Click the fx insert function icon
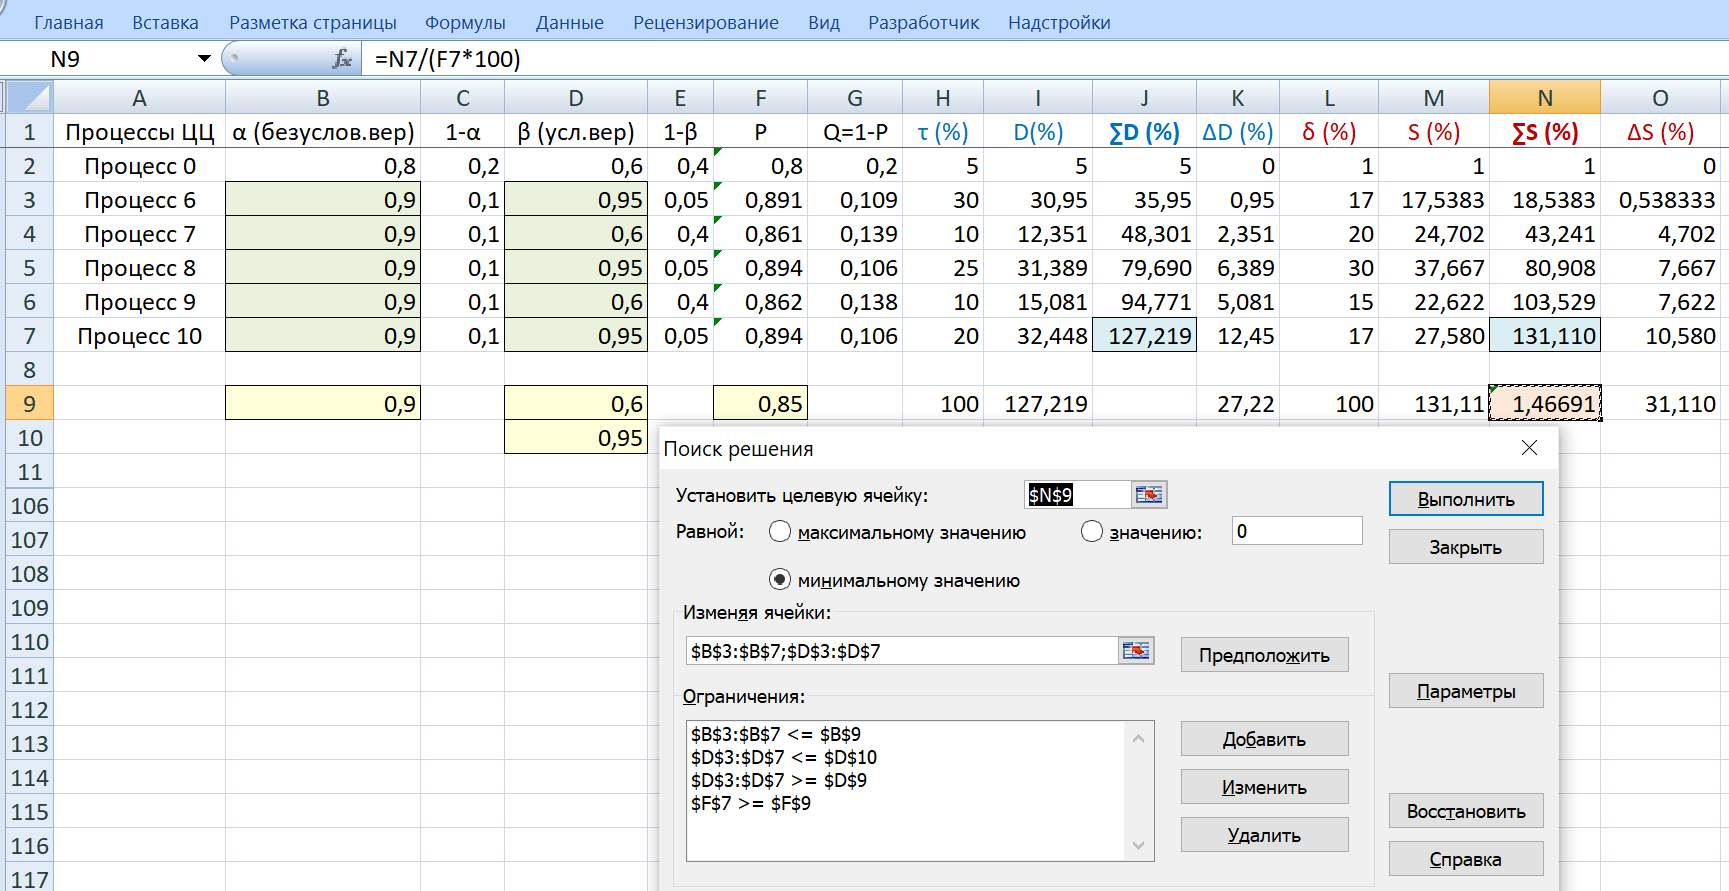 click(341, 59)
